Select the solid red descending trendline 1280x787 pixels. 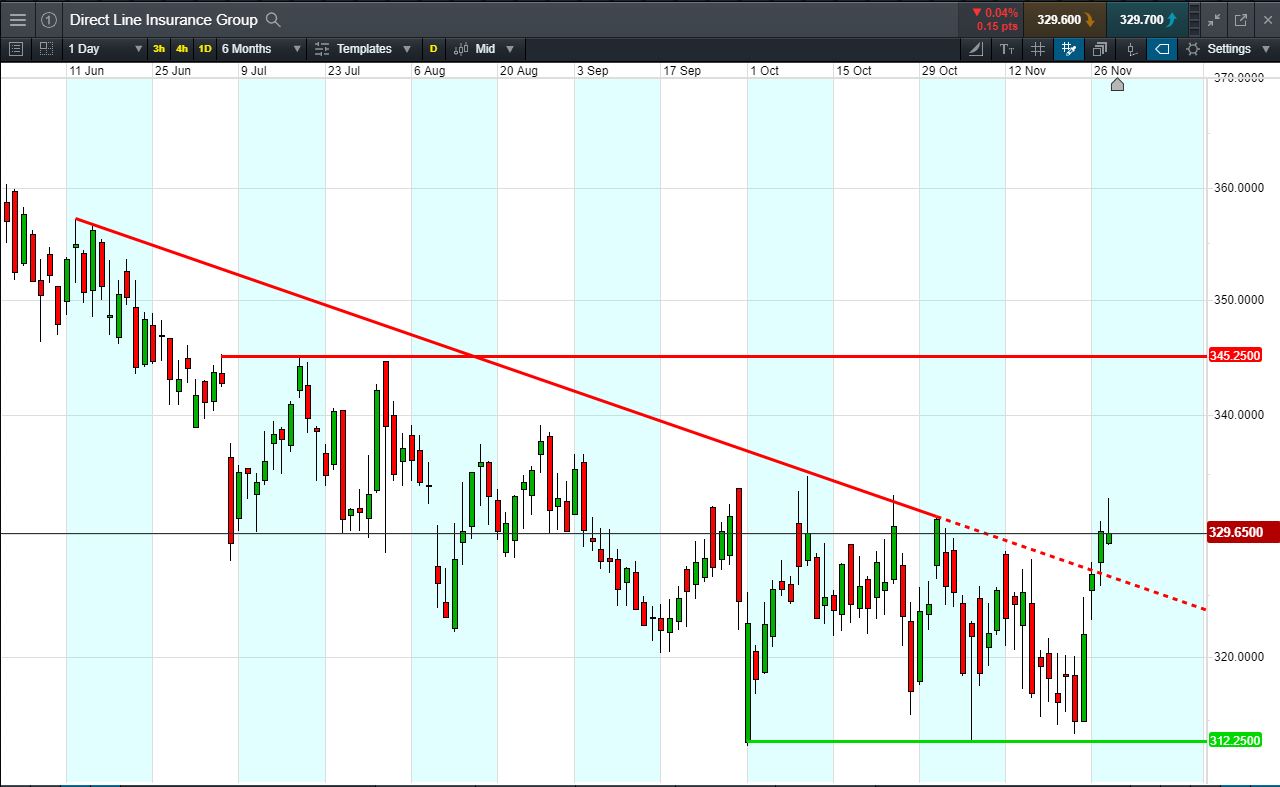click(507, 368)
